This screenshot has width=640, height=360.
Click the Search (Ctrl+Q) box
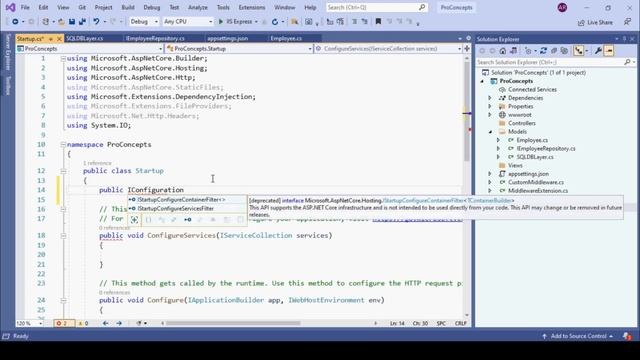(377, 7)
